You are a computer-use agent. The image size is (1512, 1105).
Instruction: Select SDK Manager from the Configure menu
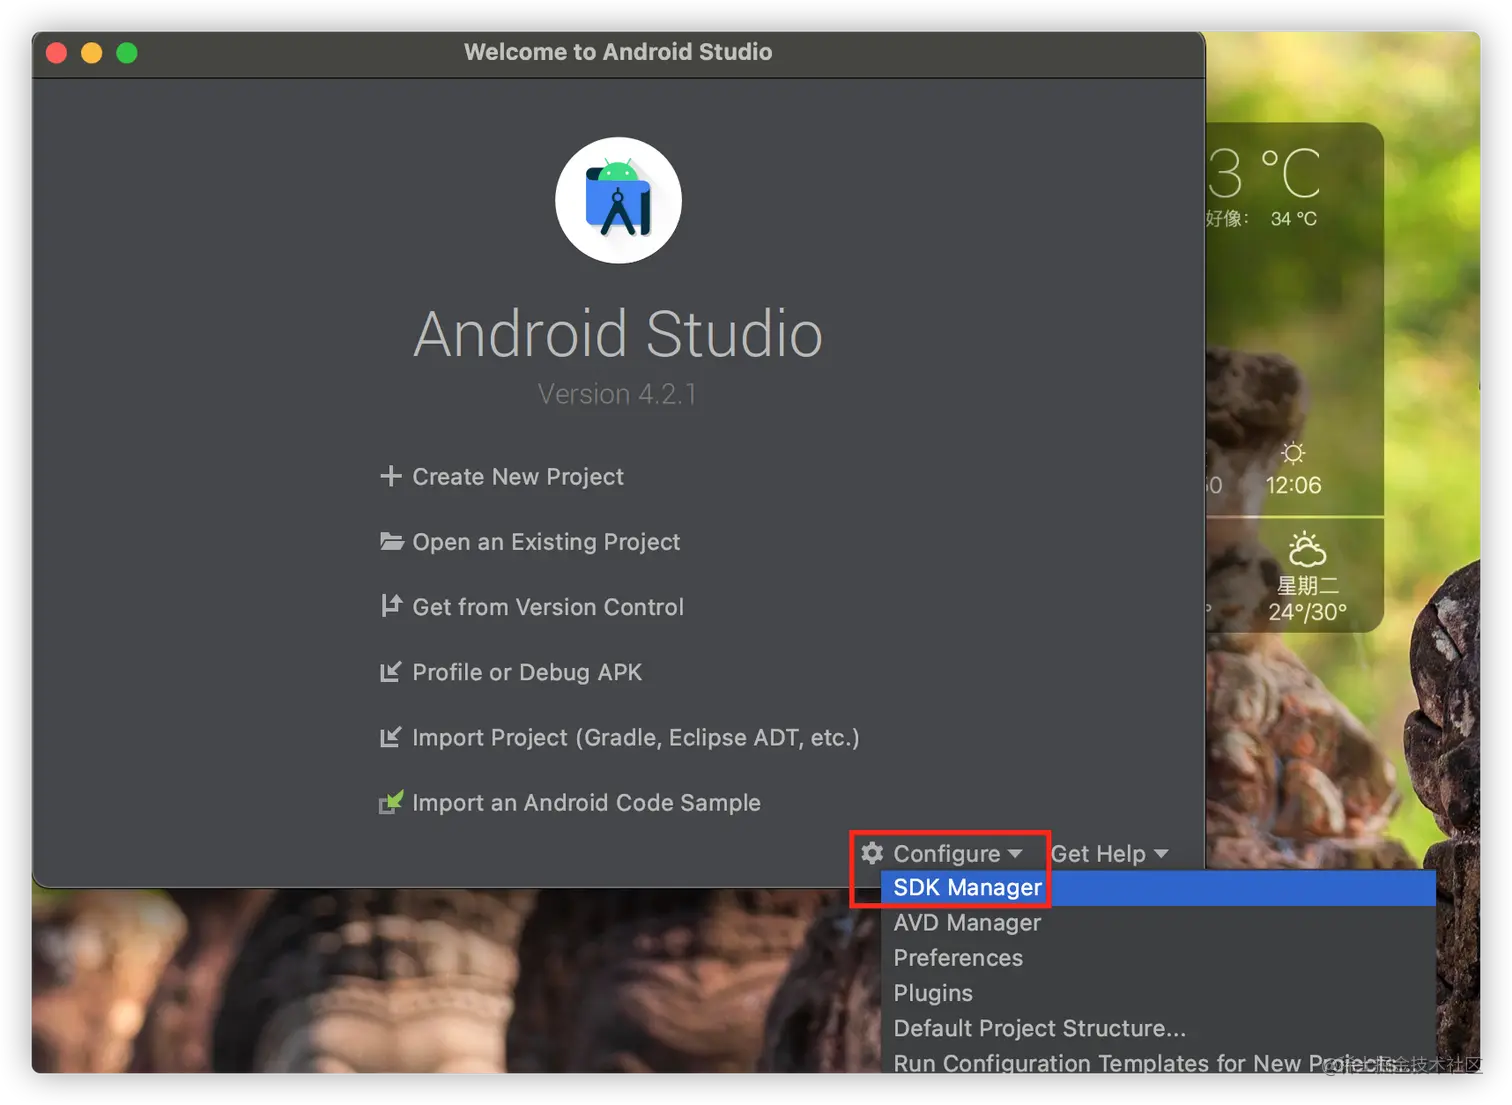pos(1158,888)
